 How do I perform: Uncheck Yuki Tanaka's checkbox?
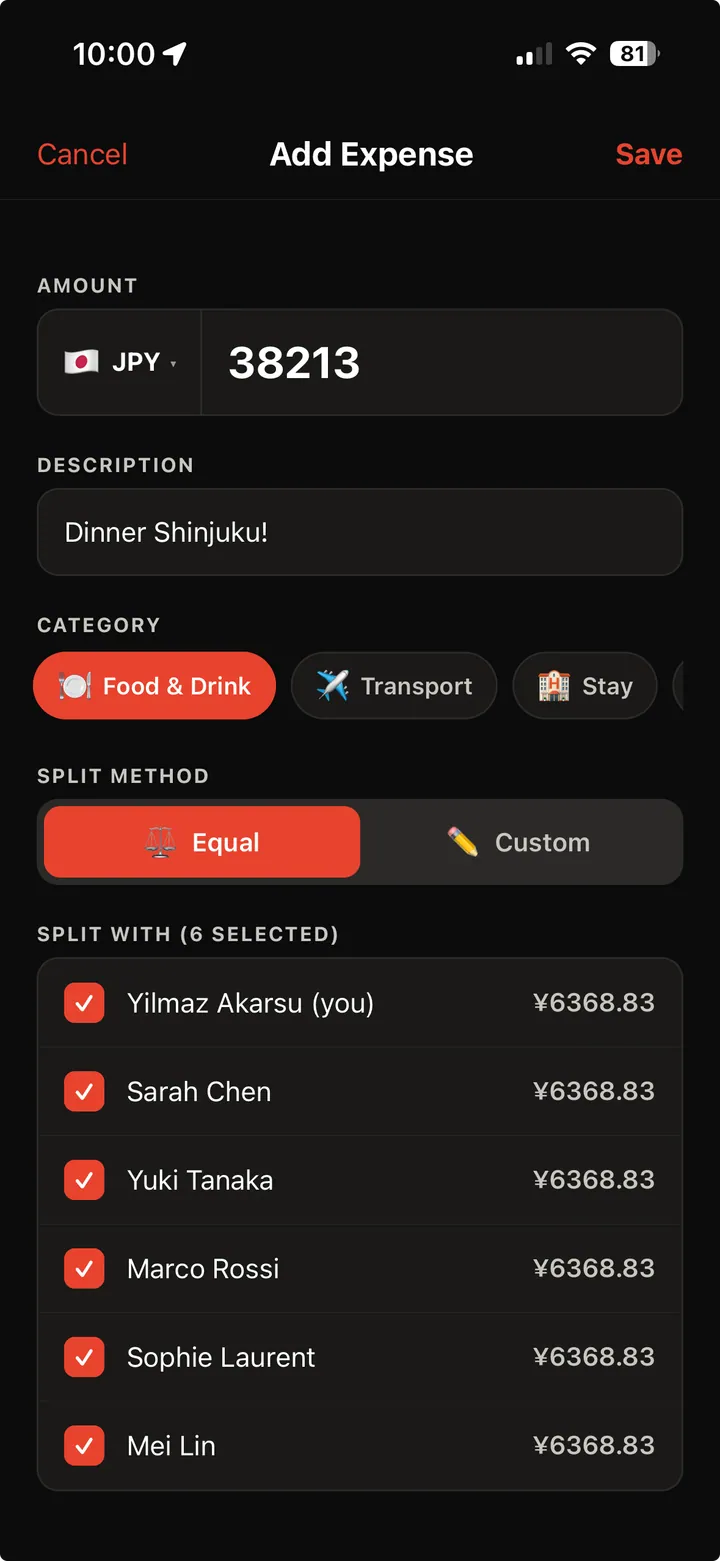pos(84,1180)
